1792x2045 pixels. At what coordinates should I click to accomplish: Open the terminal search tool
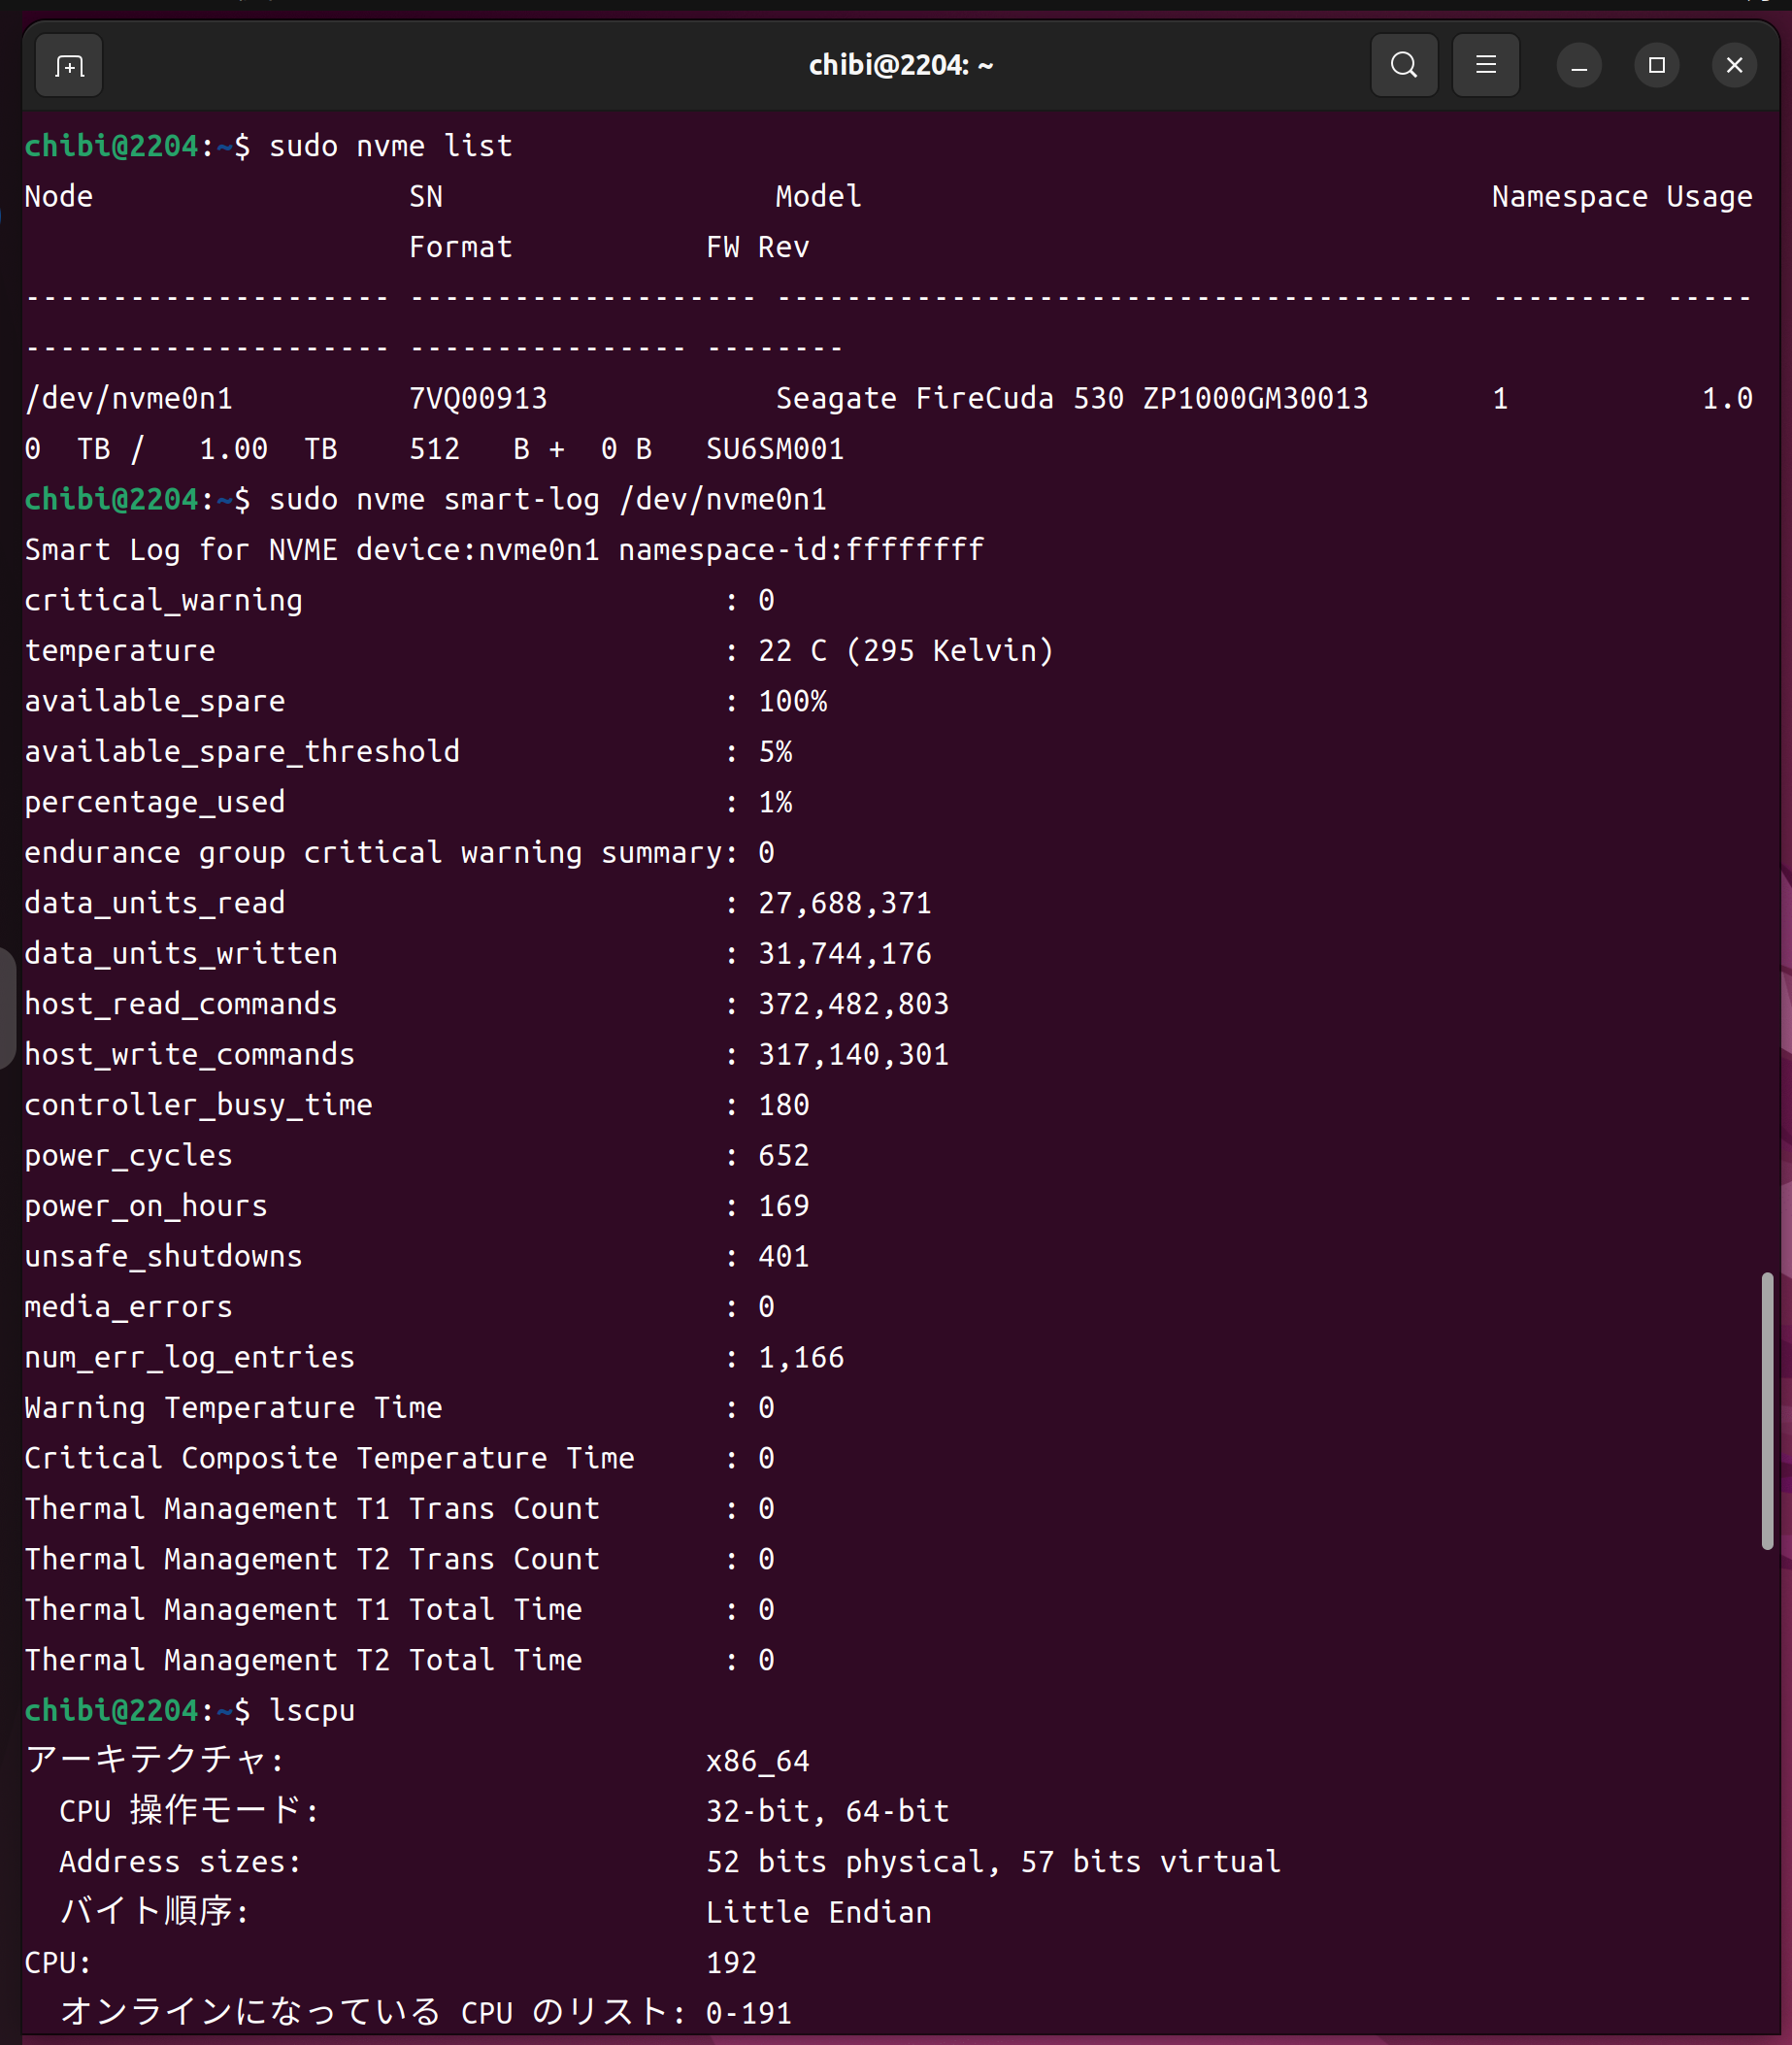pos(1403,66)
